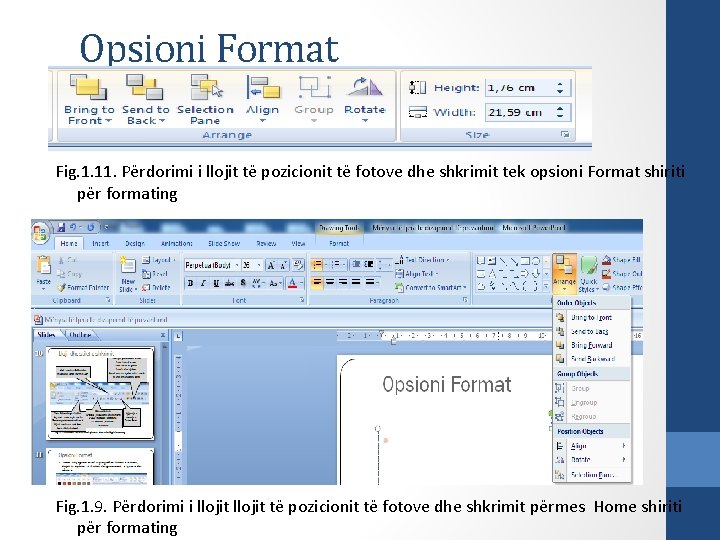
Task: Click the Office orb button
Action: tap(40, 232)
